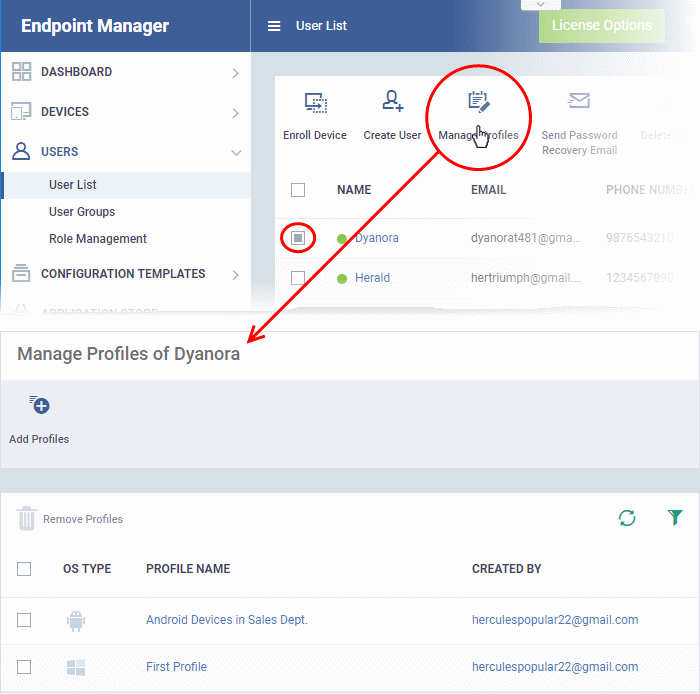The height and width of the screenshot is (694, 700).
Task: Uncheck the Dyanora user checkbox
Action: 298,238
